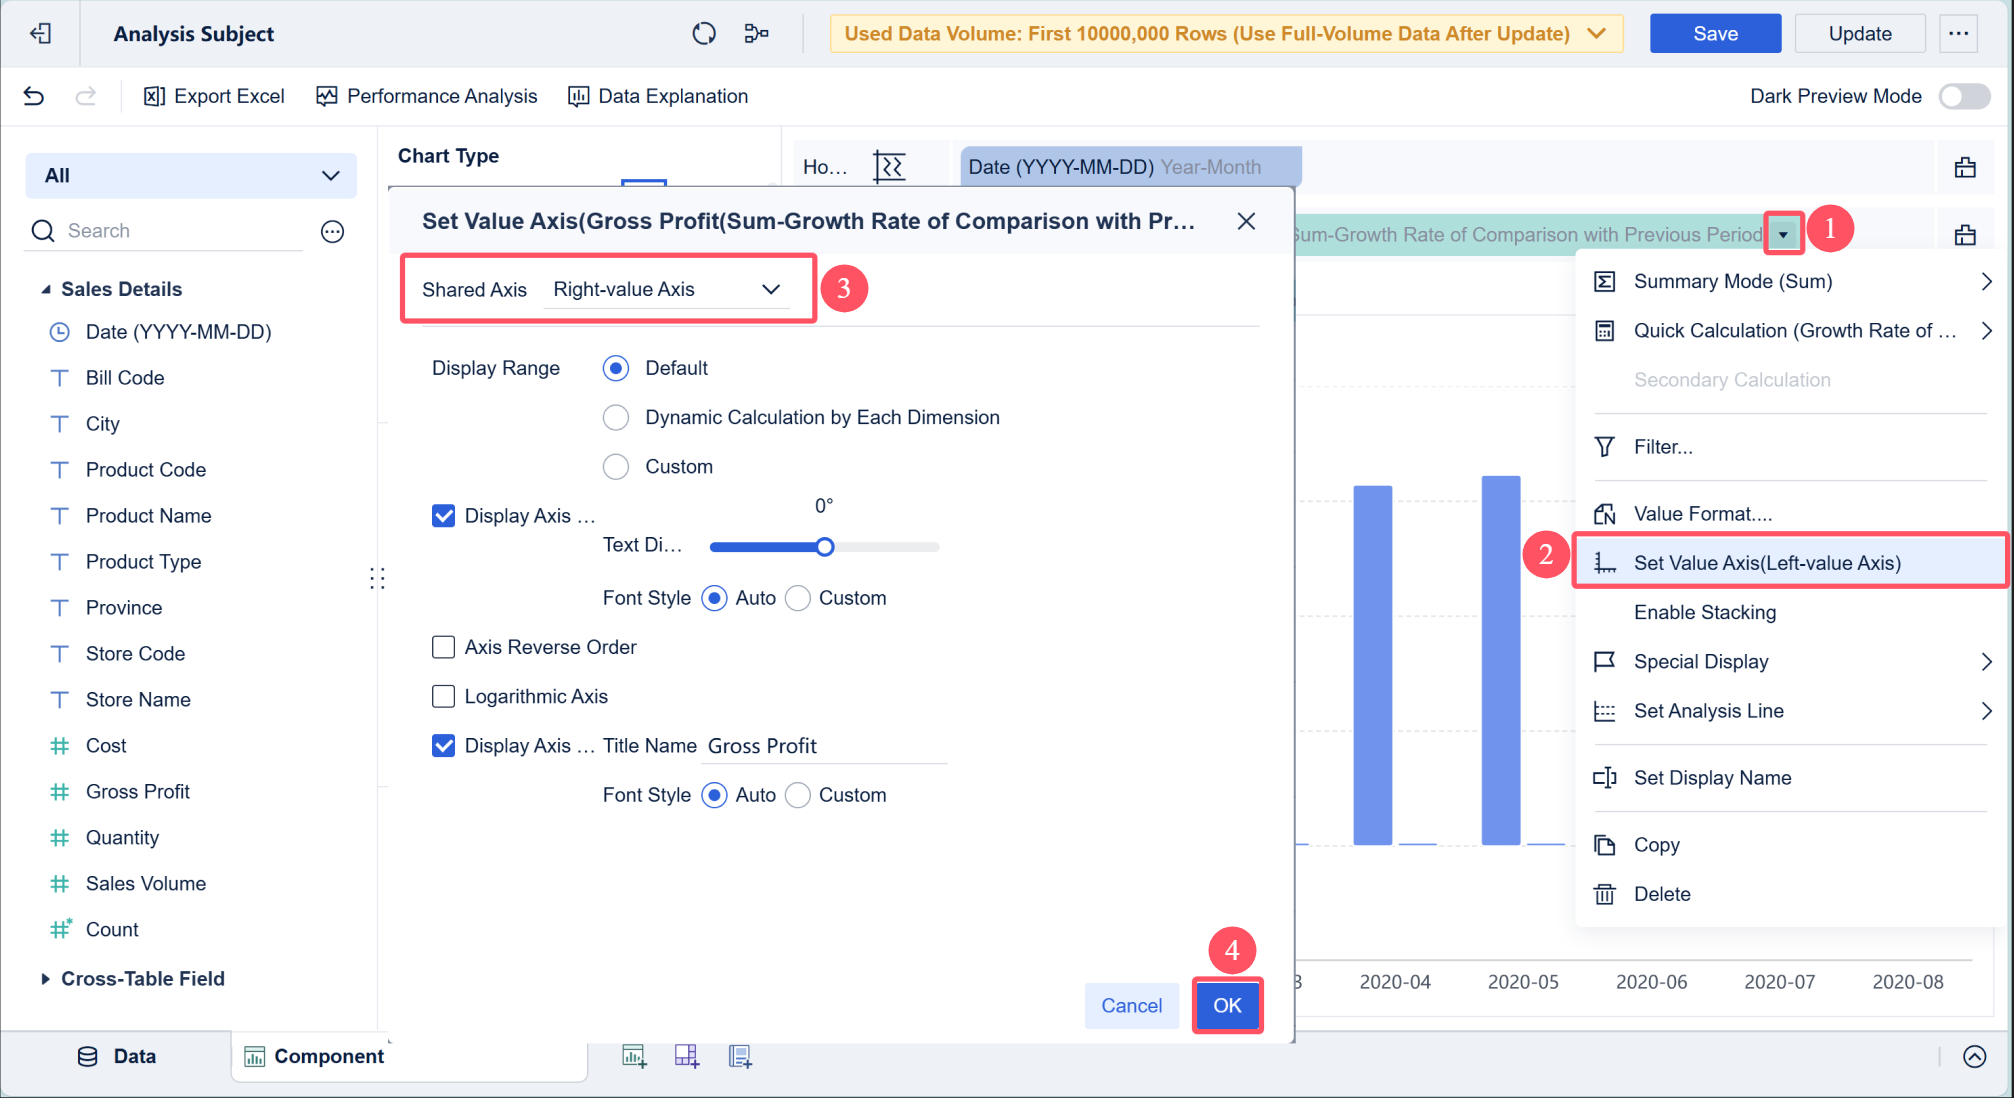Click the circled up-arrow icon bottom-right
The image size is (2014, 1098).
pyautogui.click(x=1975, y=1057)
